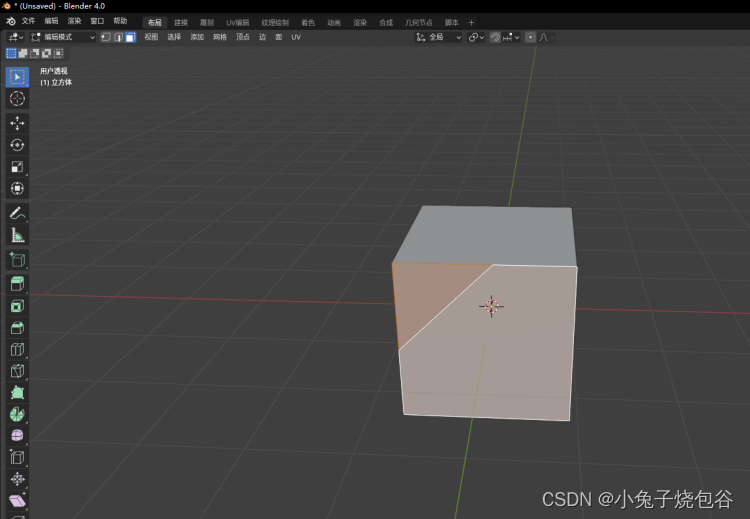Open the UV viewport menu
Screen dimensions: 750x519
(296, 37)
